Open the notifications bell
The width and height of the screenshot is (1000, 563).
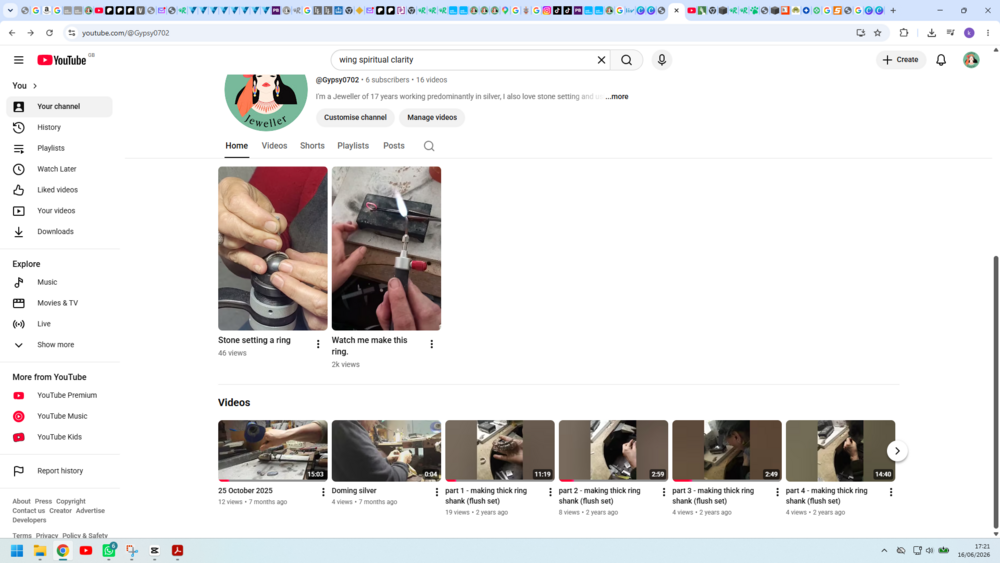[x=941, y=60]
